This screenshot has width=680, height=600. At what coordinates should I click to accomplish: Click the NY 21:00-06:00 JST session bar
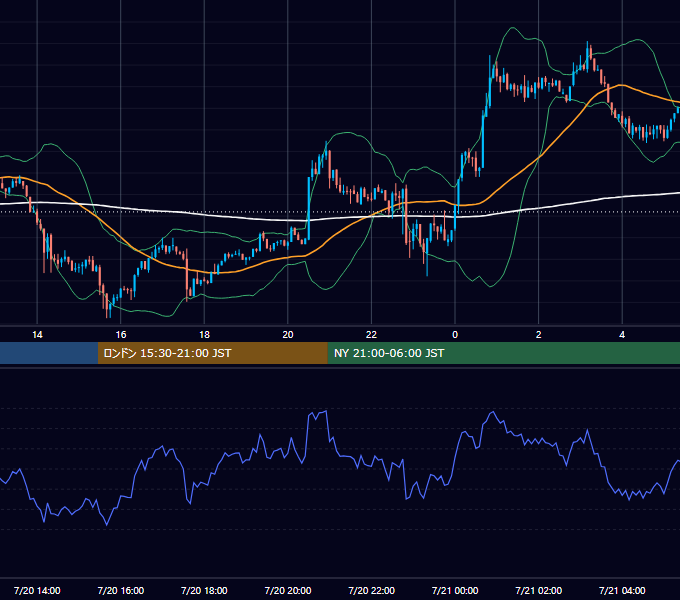point(503,353)
